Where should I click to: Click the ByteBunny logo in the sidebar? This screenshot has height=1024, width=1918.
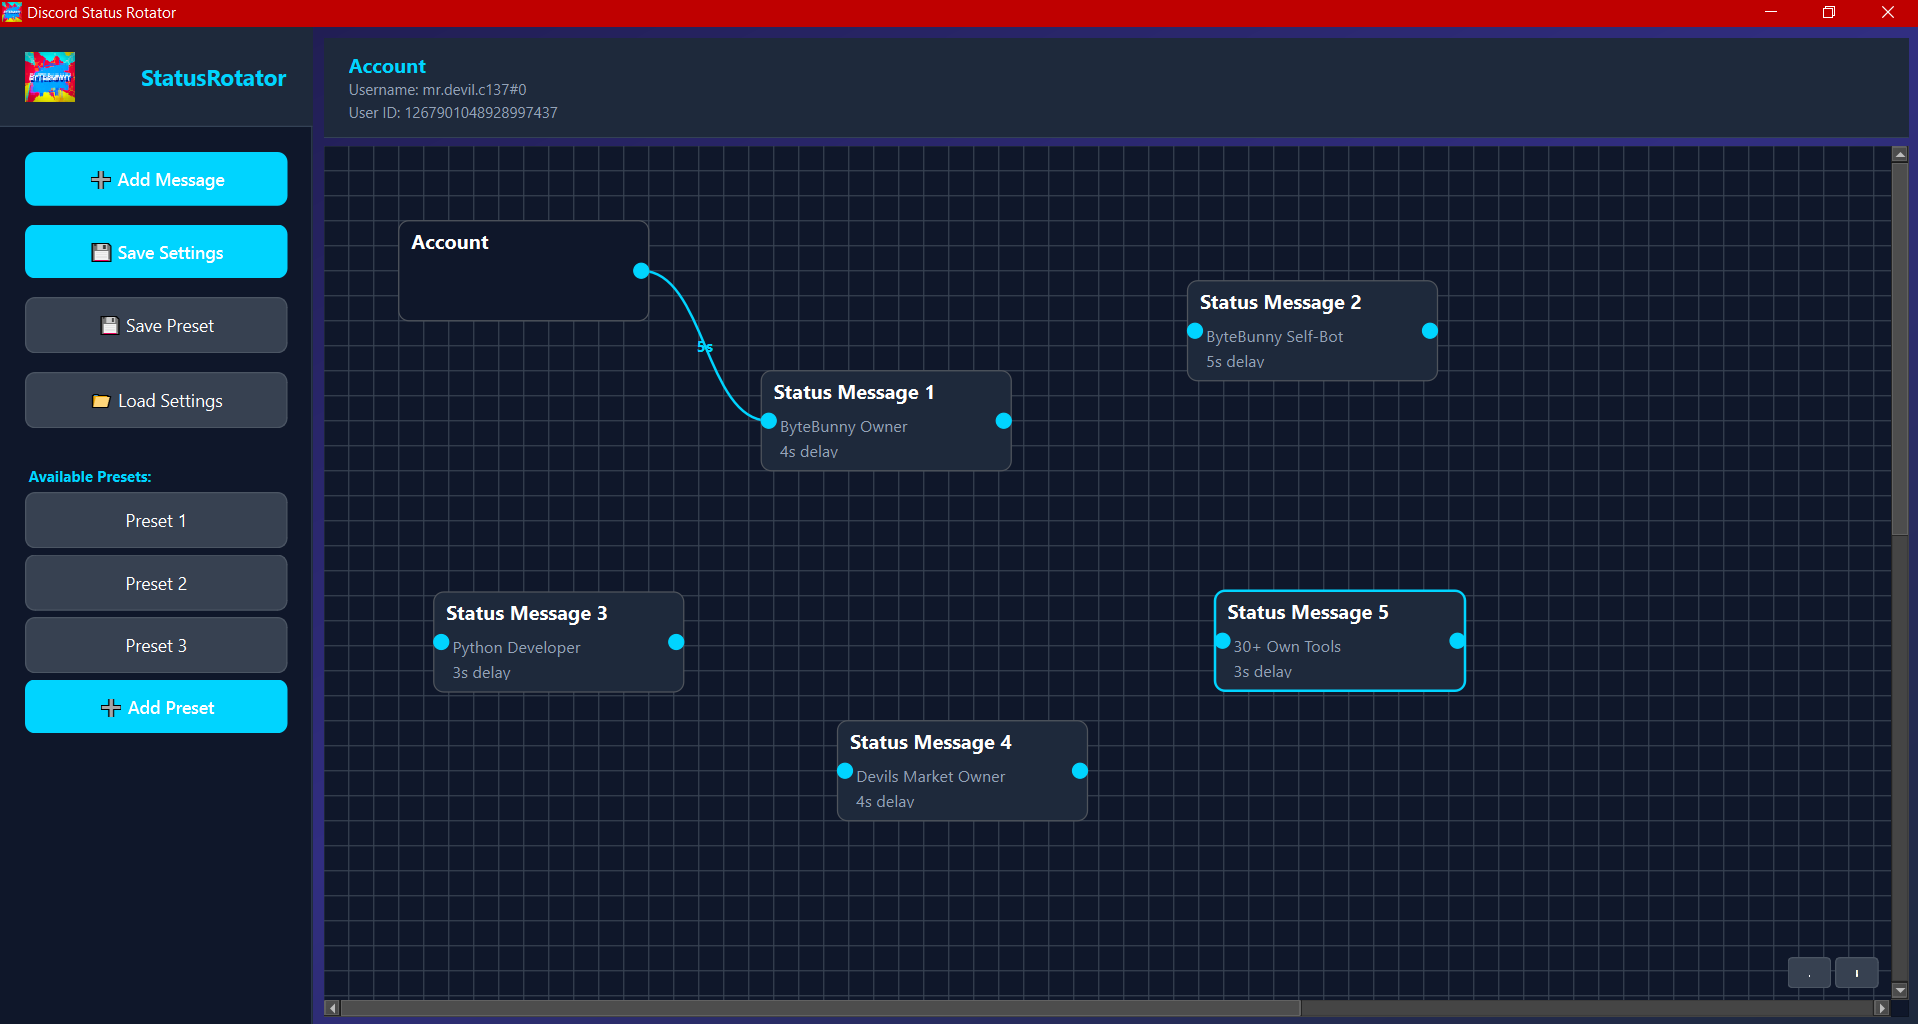point(50,76)
